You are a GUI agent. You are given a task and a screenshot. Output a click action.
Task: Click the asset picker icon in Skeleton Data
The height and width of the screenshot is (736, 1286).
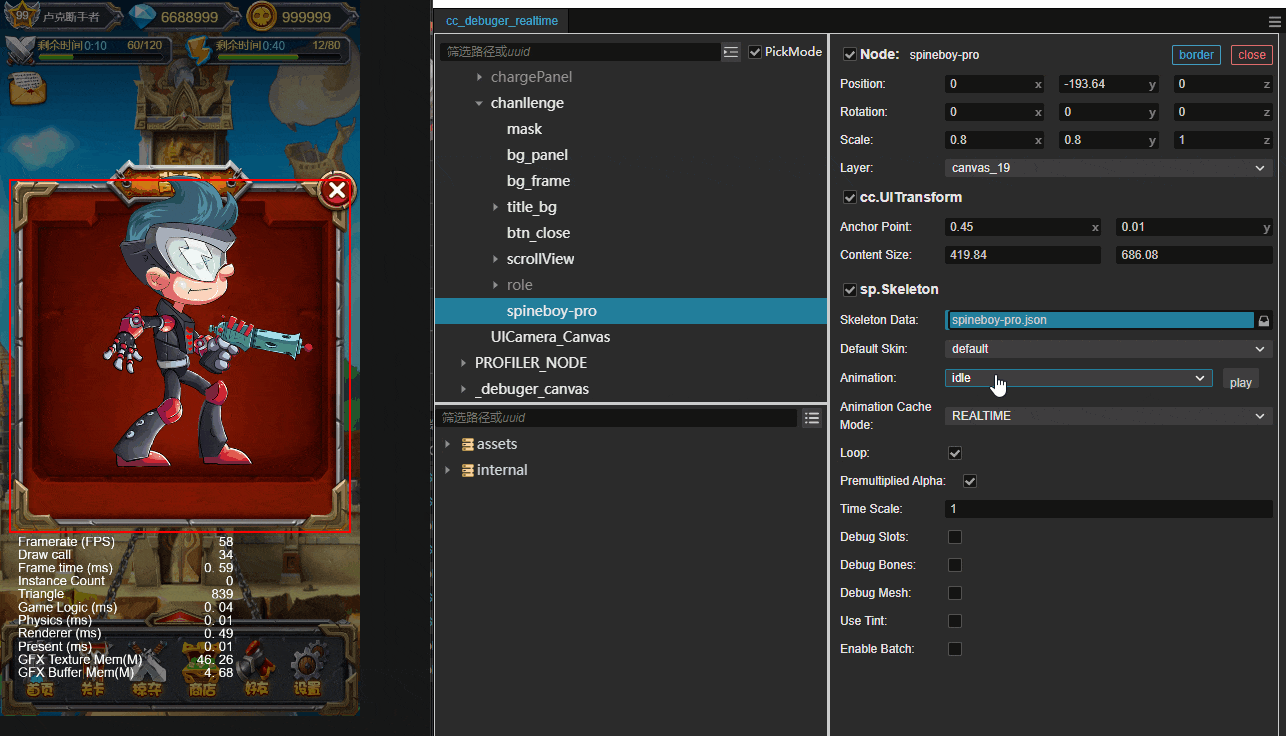pyautogui.click(x=1264, y=321)
